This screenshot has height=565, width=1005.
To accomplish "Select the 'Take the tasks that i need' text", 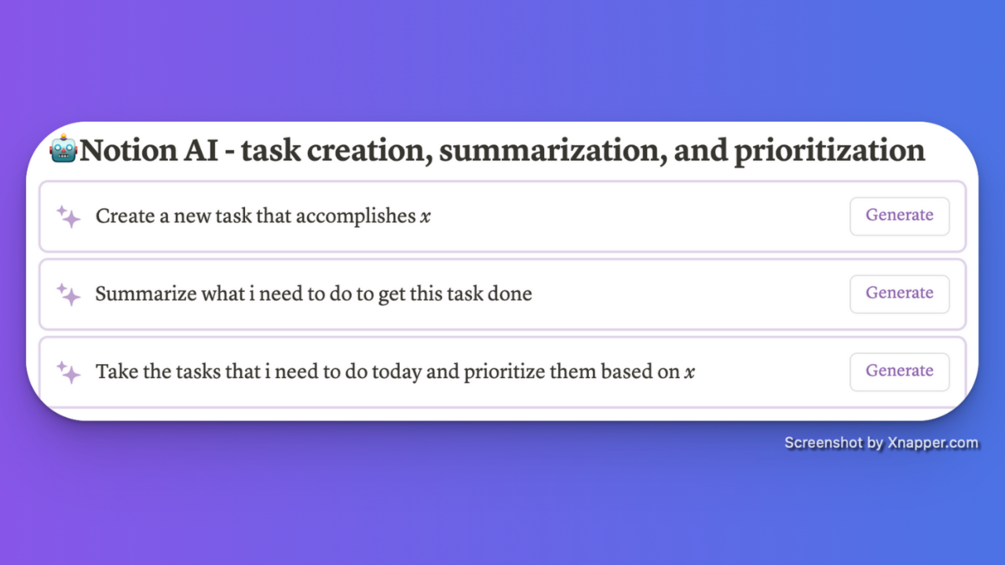I will pos(200,372).
